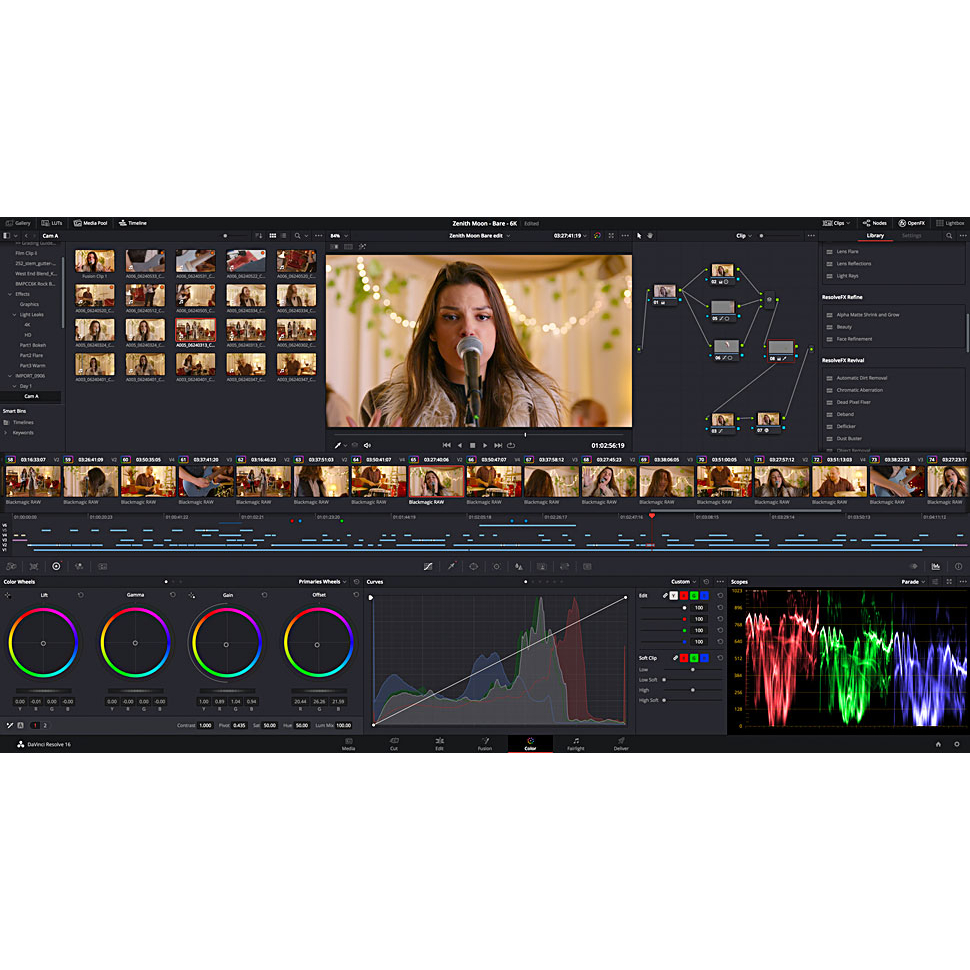Select the Deflicker effect
Screen dimensions: 970x970
[x=846, y=426]
